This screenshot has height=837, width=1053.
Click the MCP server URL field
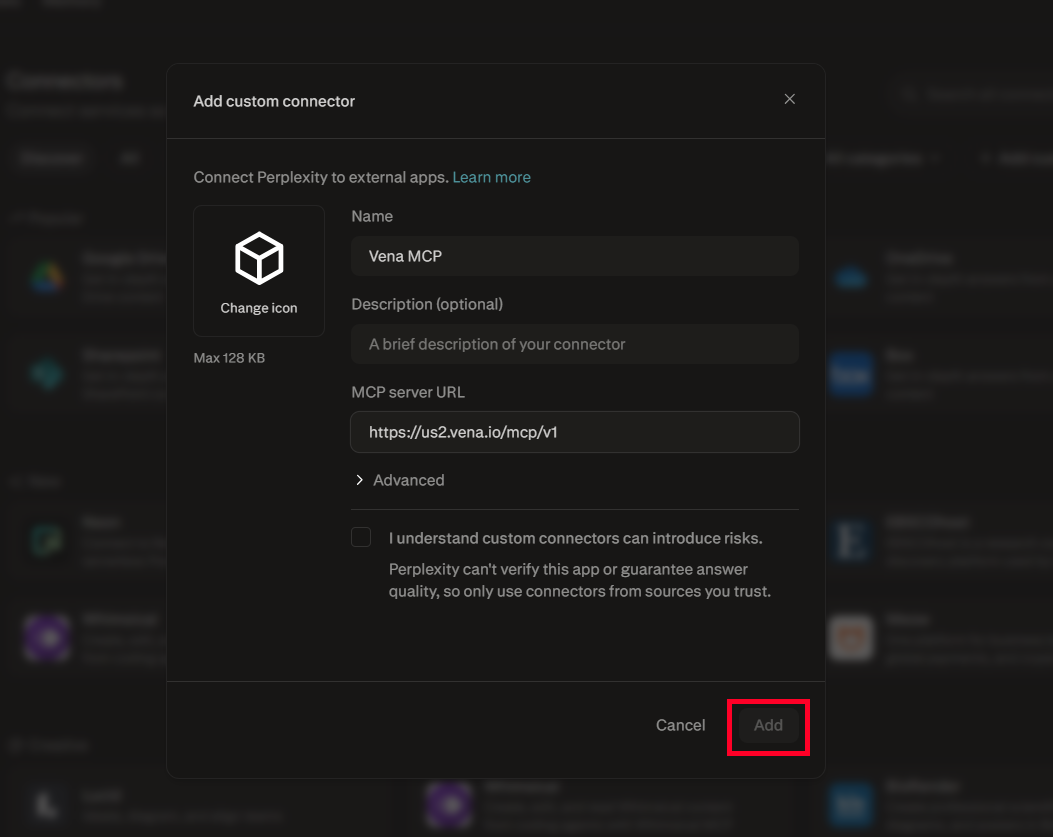click(x=575, y=432)
